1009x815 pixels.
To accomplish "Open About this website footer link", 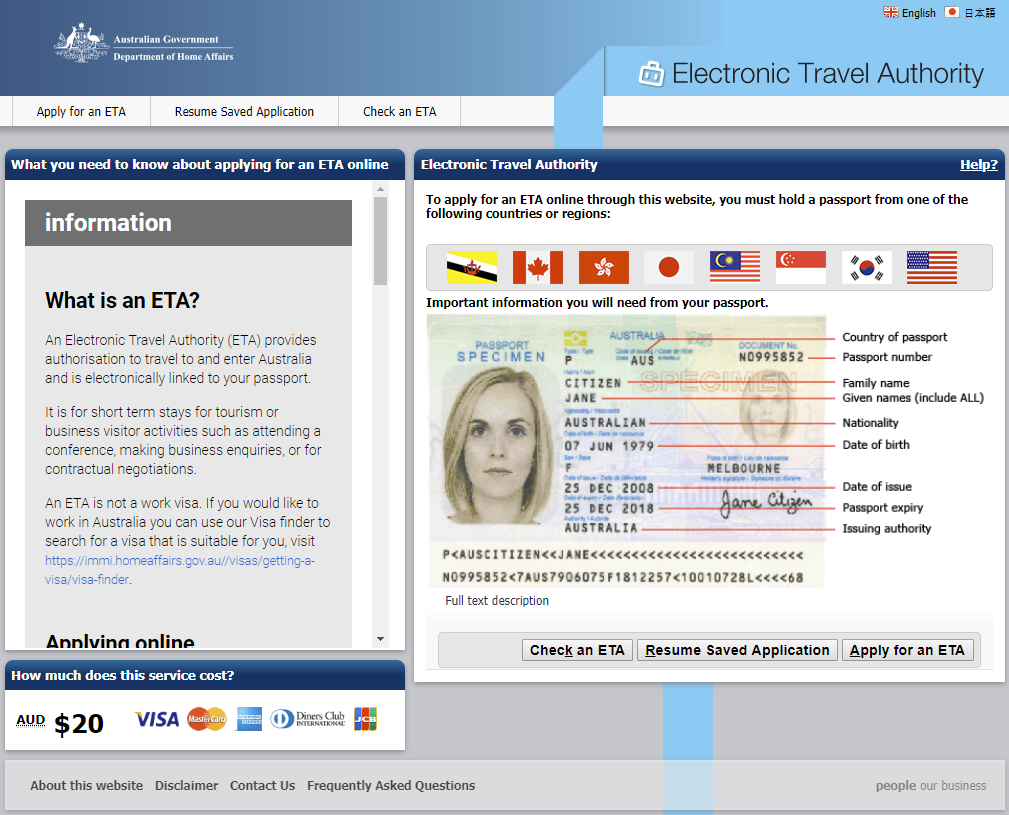I will tap(87, 785).
